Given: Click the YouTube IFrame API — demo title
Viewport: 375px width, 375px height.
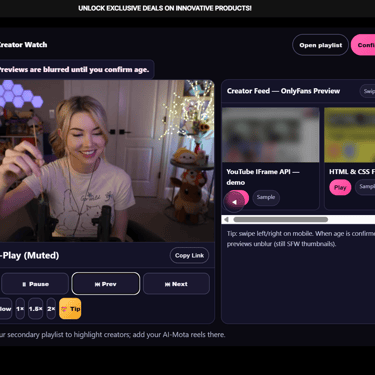Looking at the screenshot, I should pos(263,177).
